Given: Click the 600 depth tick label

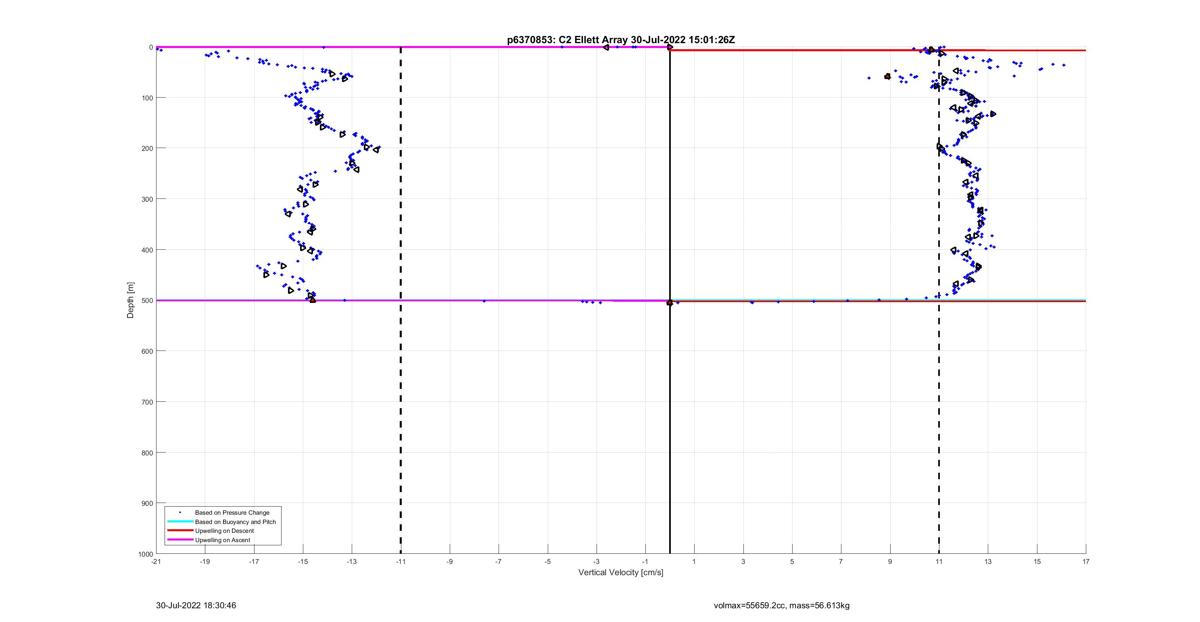Looking at the screenshot, I should tap(146, 351).
